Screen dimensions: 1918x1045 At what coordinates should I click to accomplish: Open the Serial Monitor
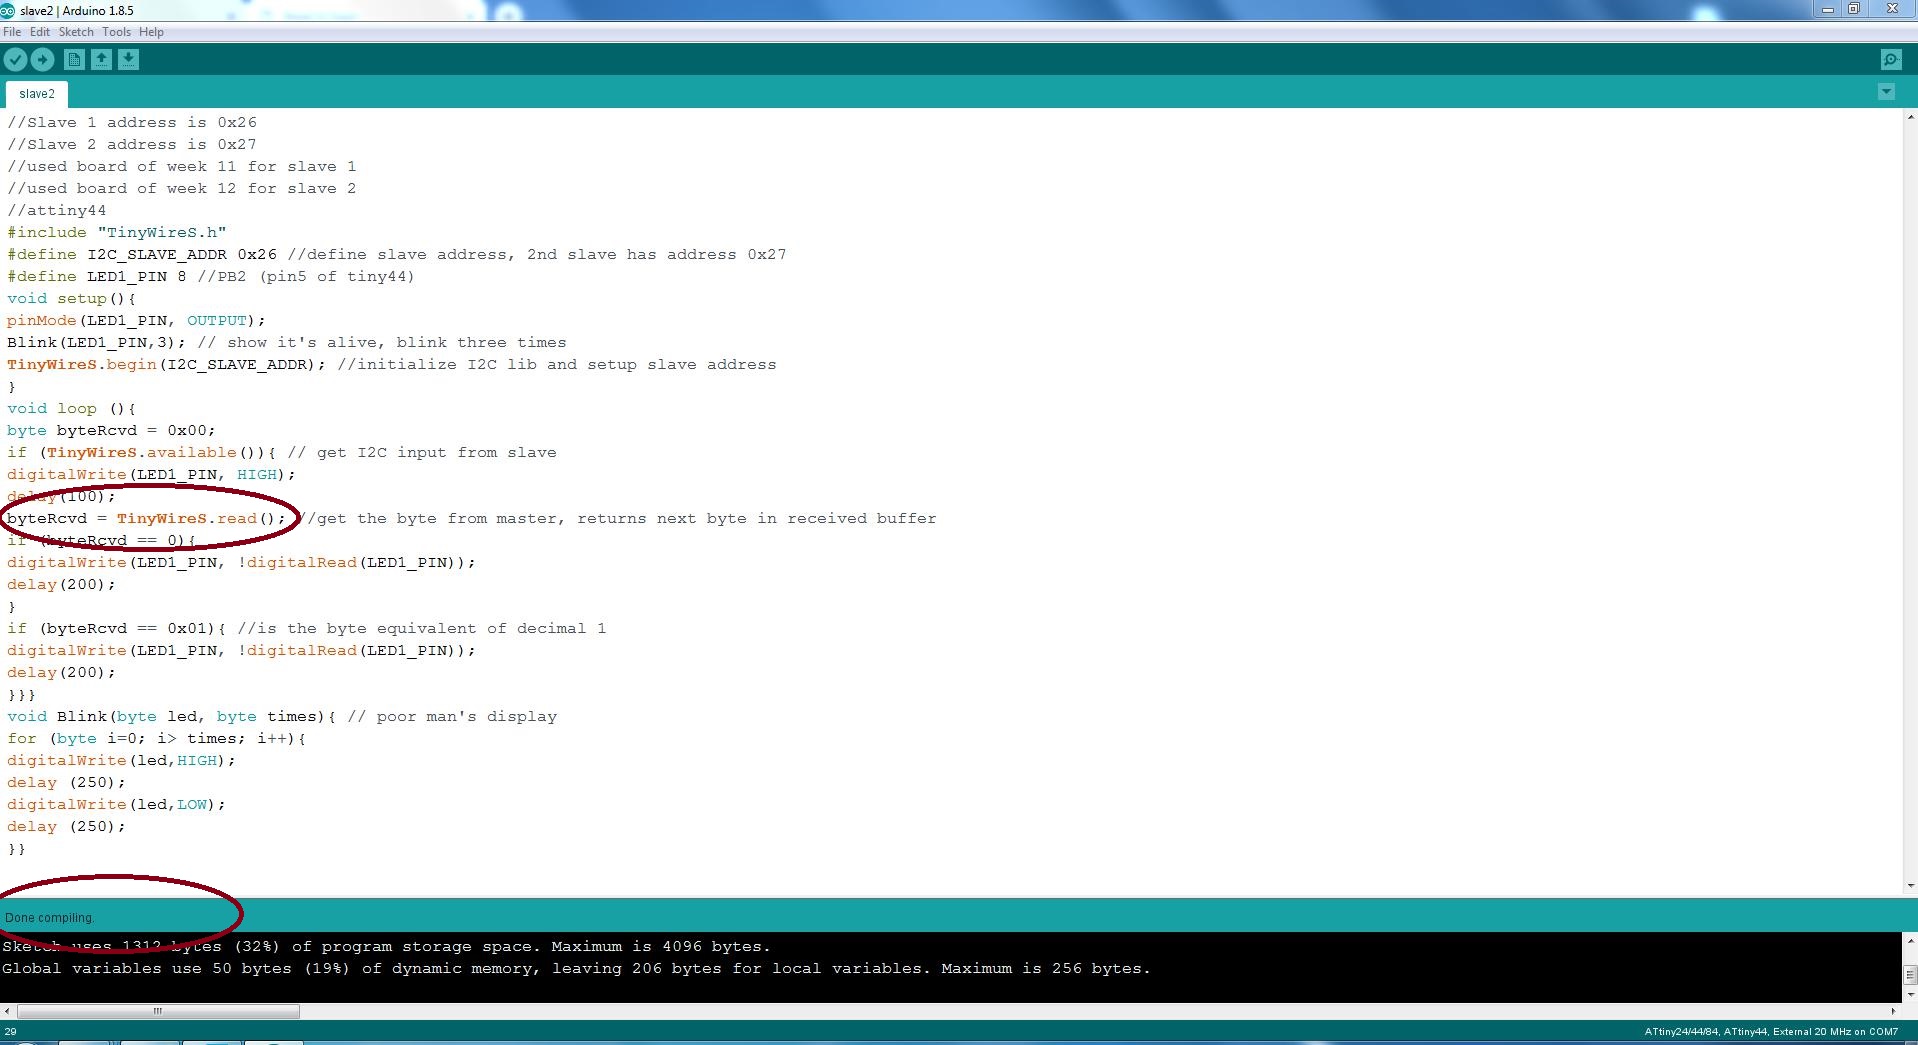point(1891,60)
